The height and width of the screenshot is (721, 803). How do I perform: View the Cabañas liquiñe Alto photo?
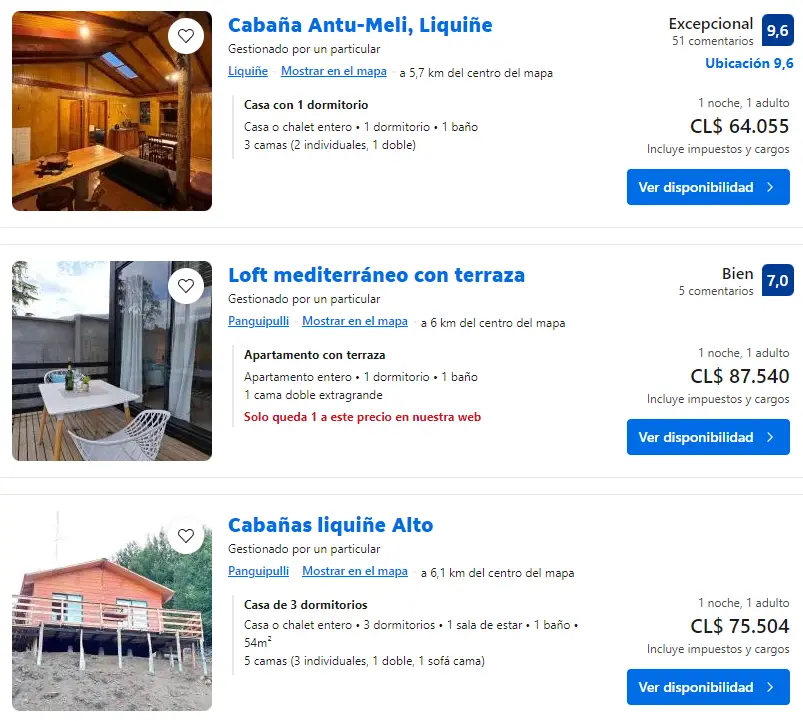pos(112,611)
